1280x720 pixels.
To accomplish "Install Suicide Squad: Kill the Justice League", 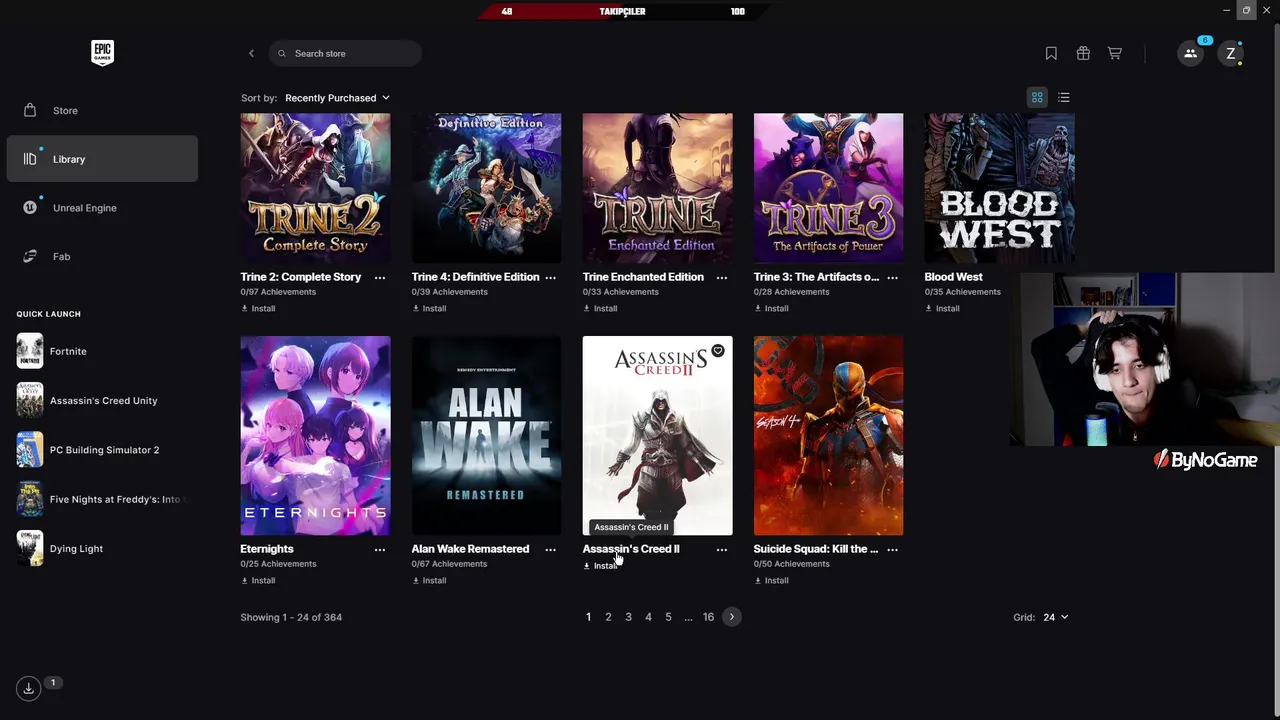I will point(771,580).
